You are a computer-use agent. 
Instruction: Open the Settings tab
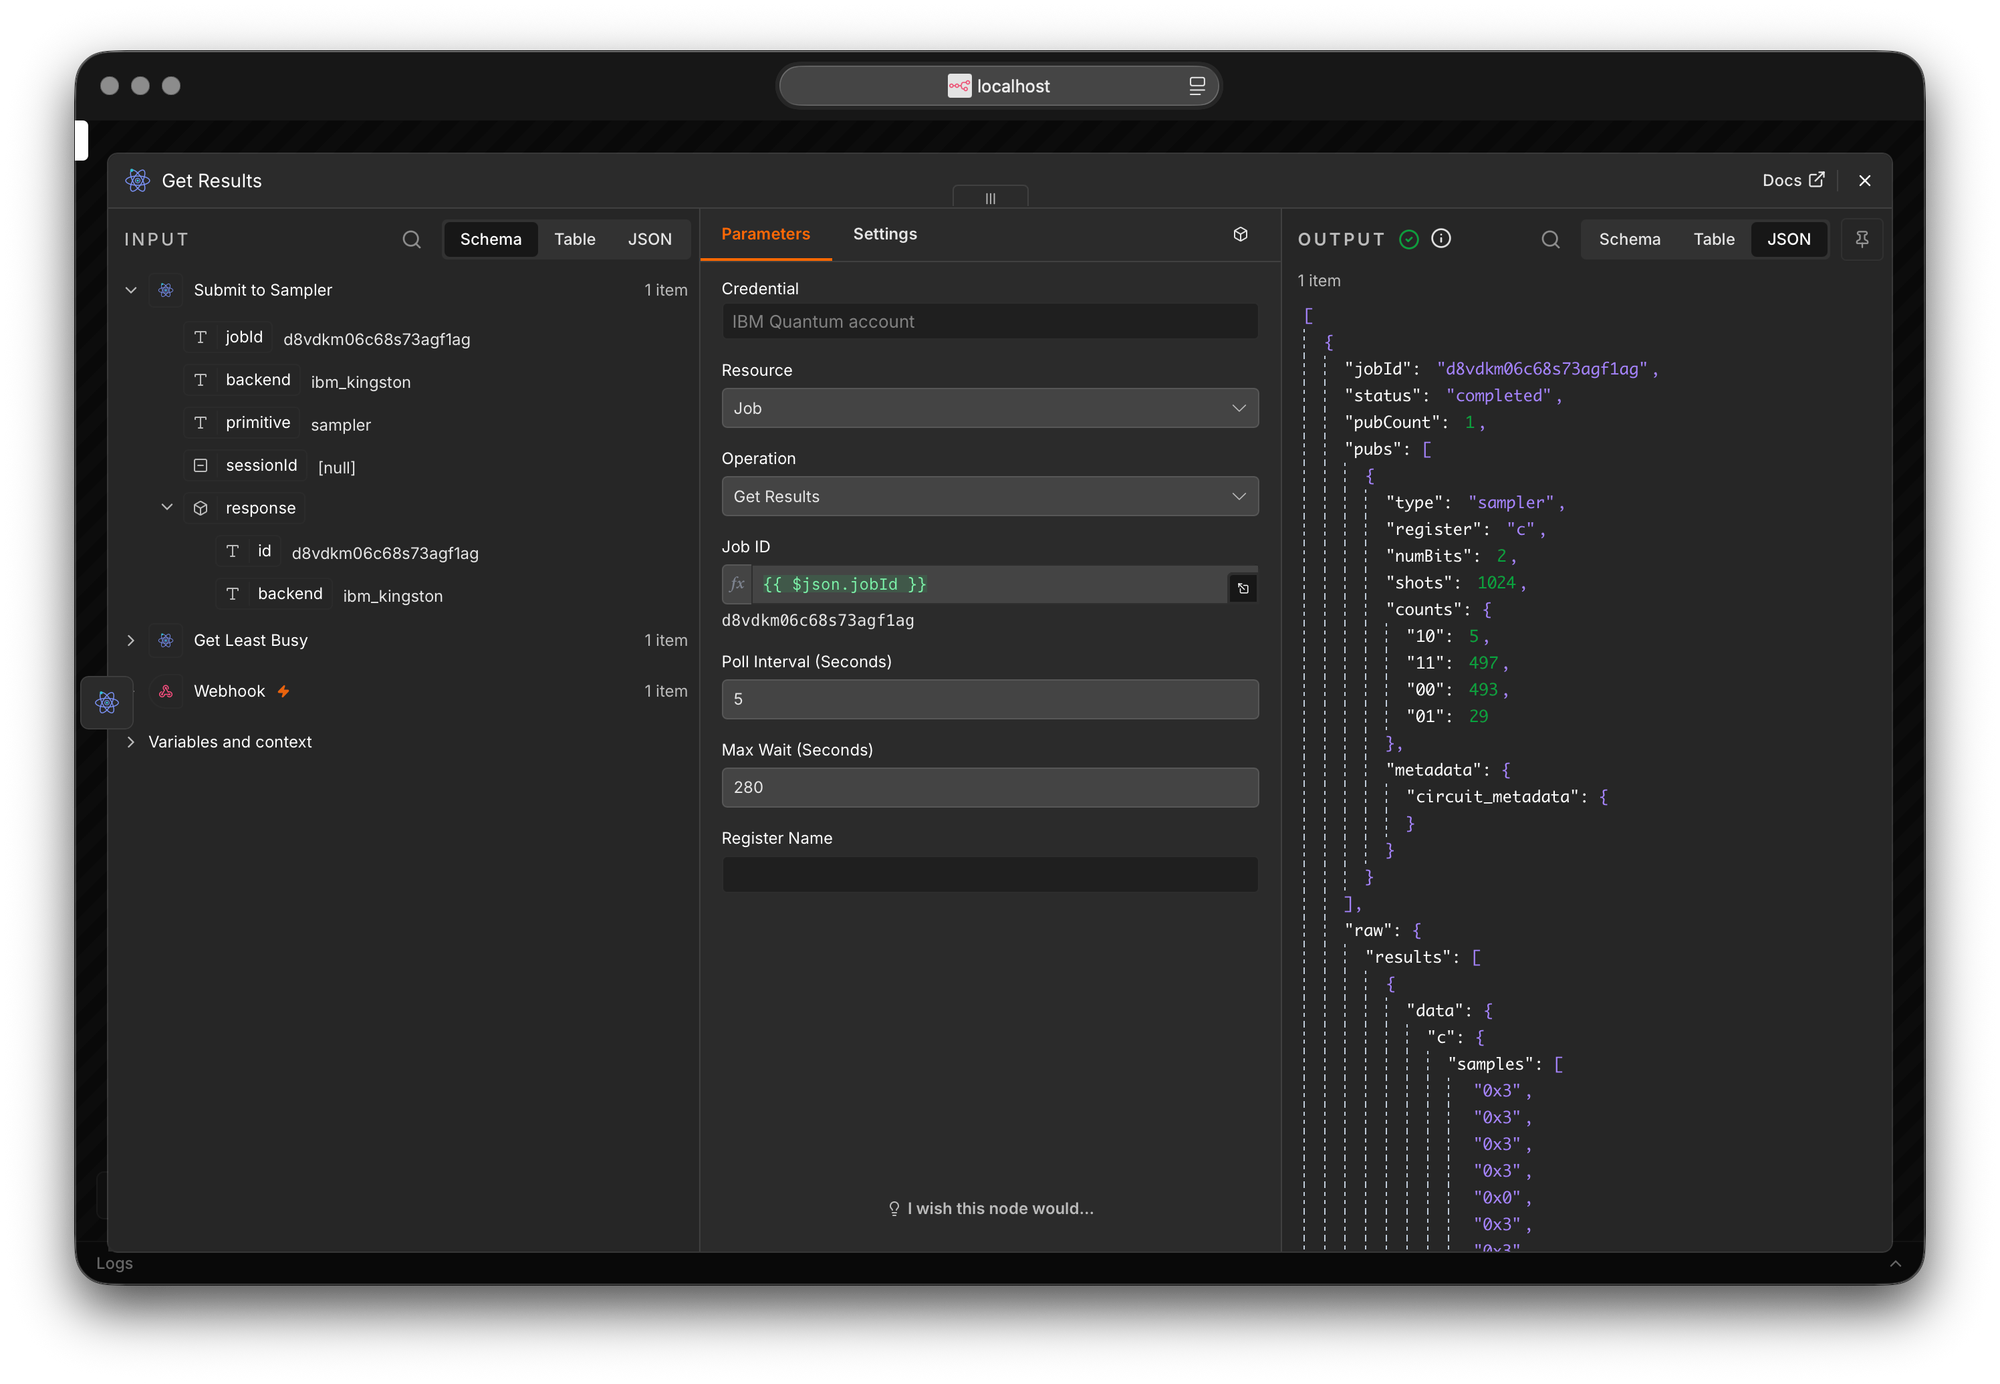[x=885, y=234]
